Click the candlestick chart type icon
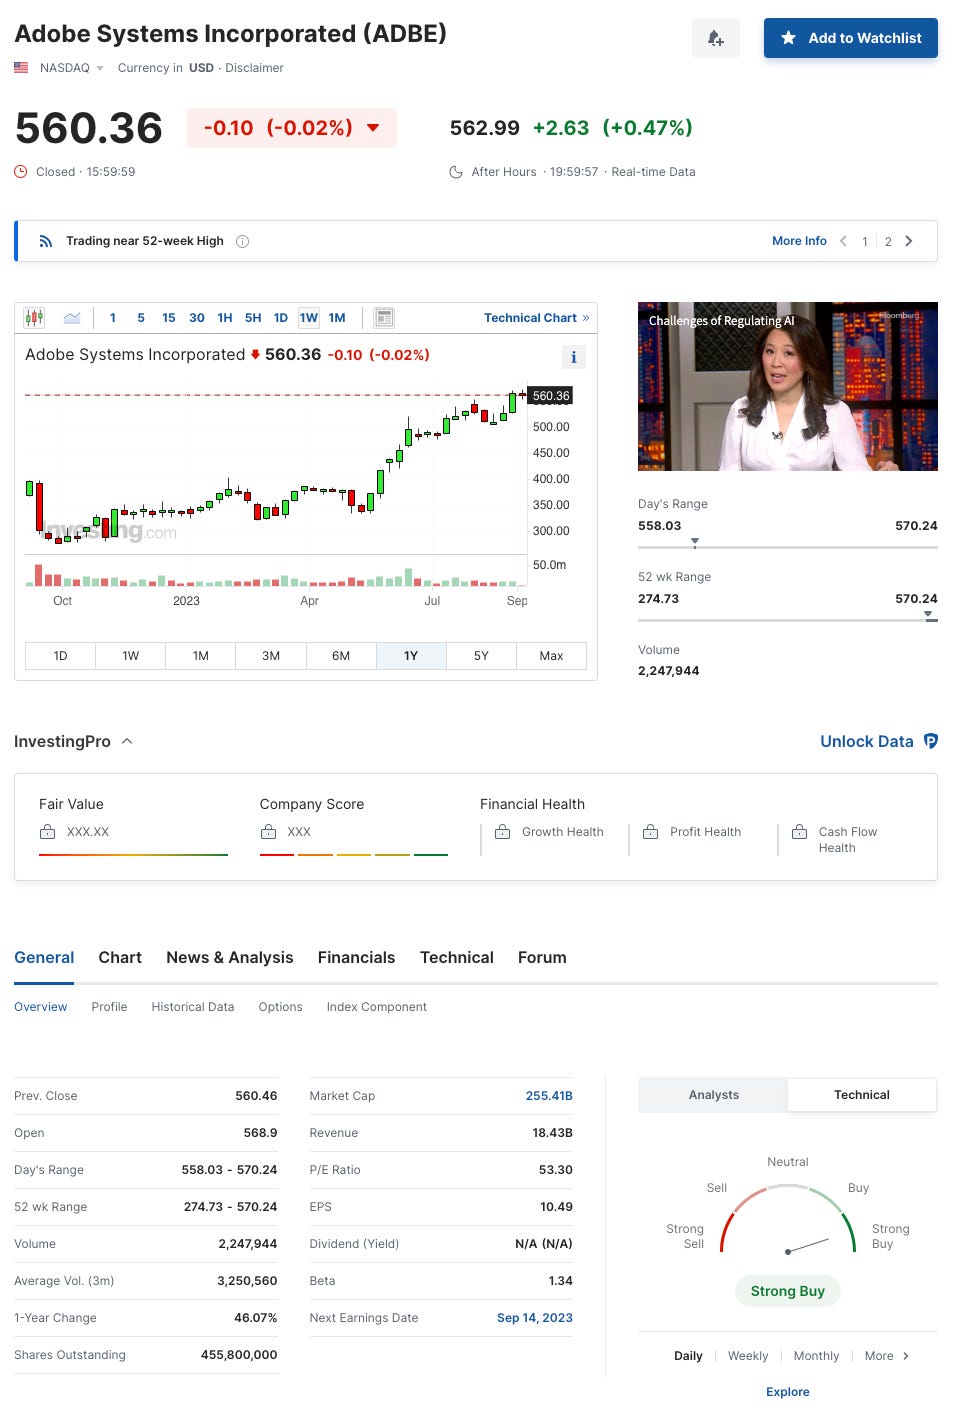954x1412 pixels. coord(34,318)
